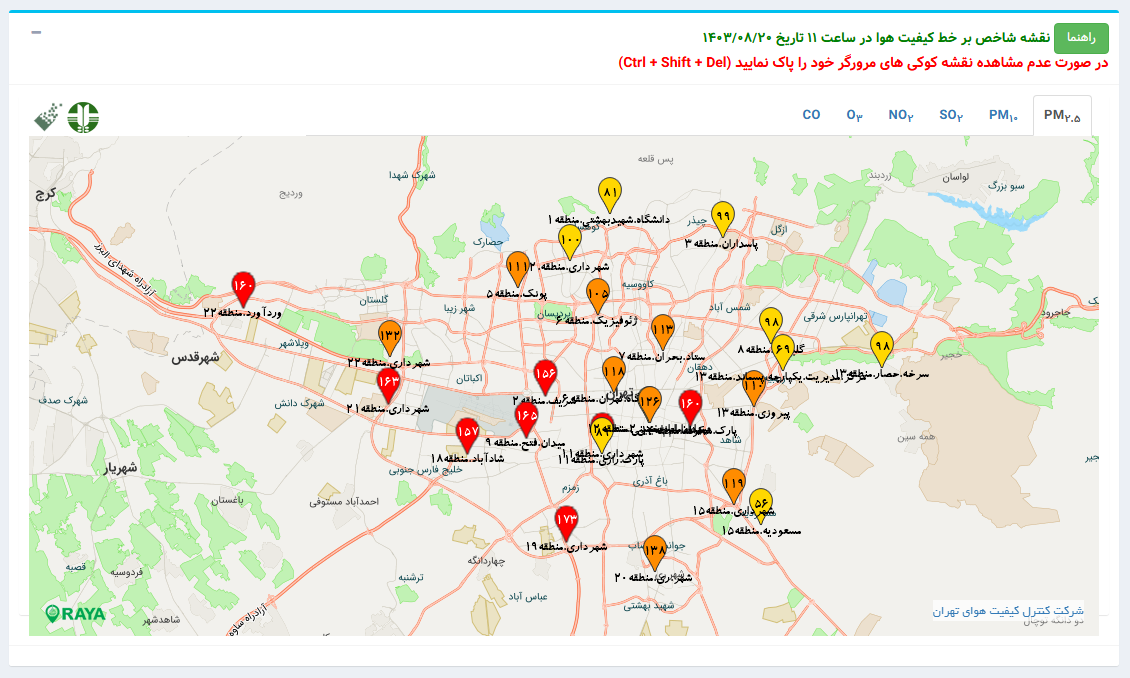The image size is (1130, 678).
Task: Click the pixelated green diamond logo
Action: point(47,117)
